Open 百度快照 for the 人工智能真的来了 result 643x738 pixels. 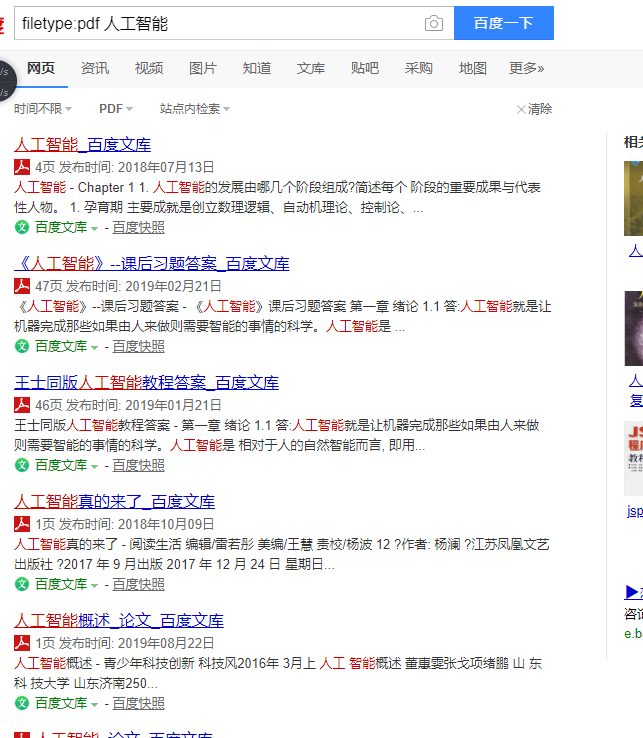pos(138,585)
